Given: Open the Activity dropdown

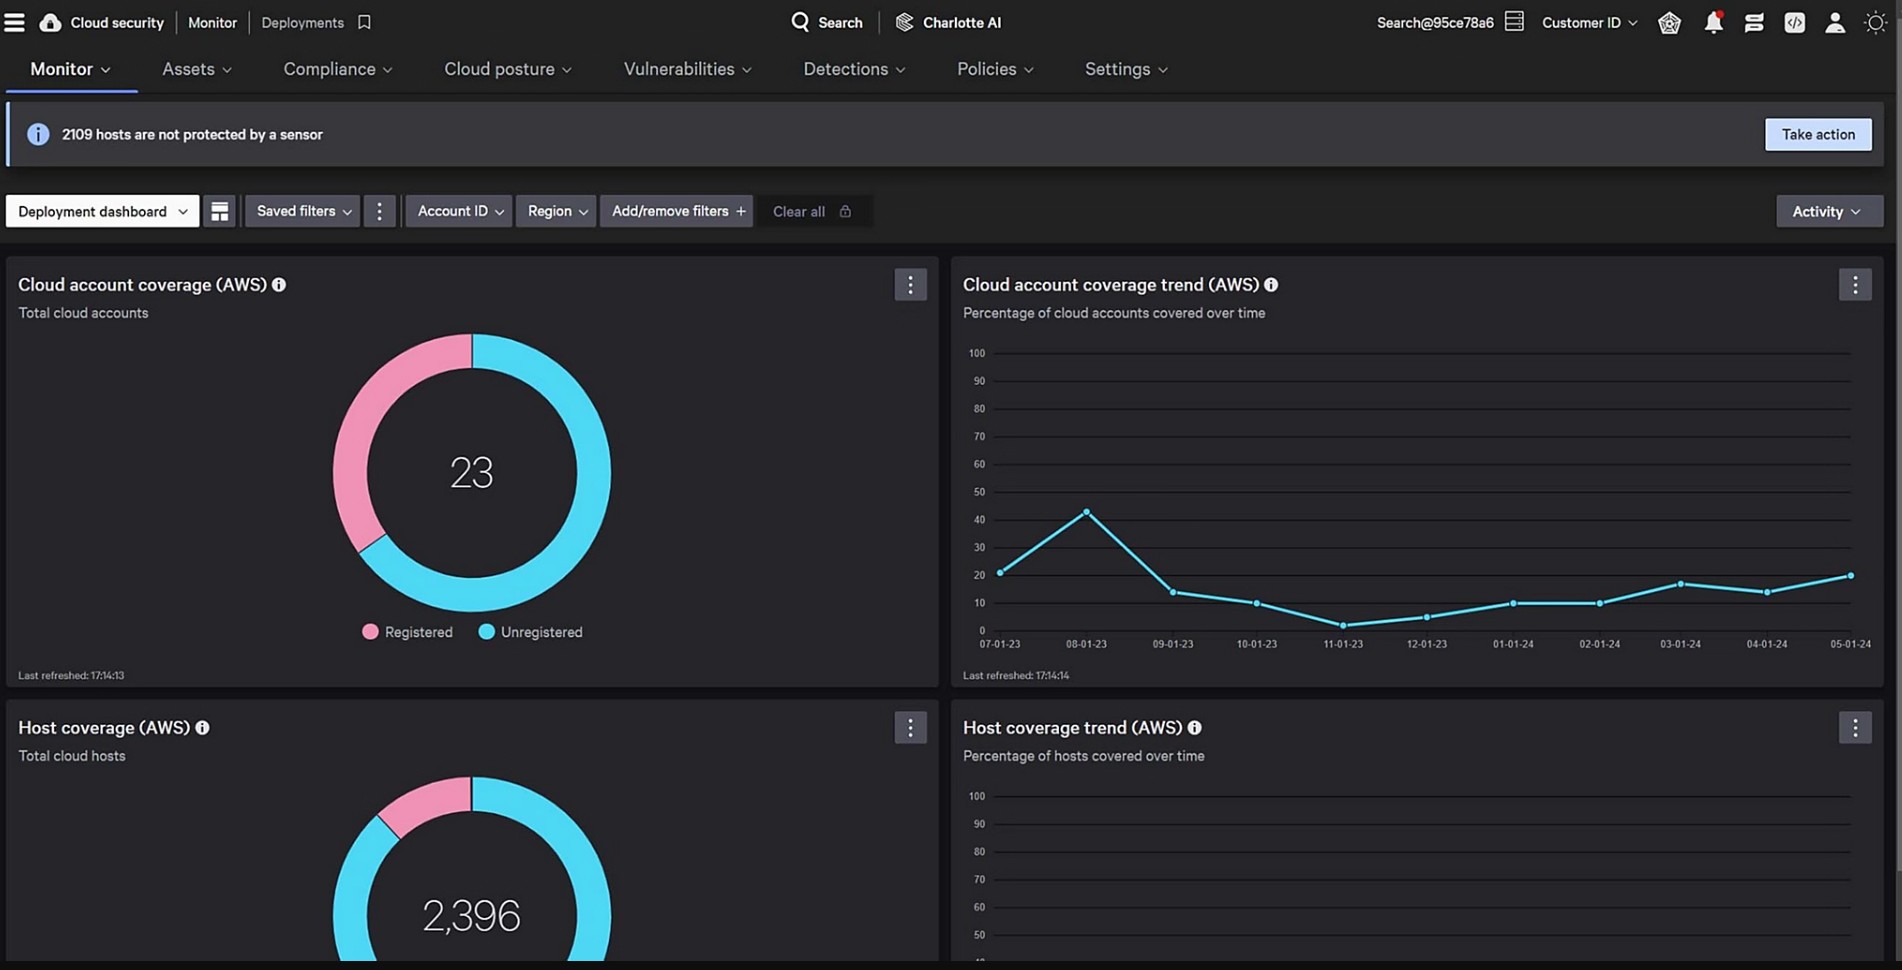Looking at the screenshot, I should [1829, 211].
